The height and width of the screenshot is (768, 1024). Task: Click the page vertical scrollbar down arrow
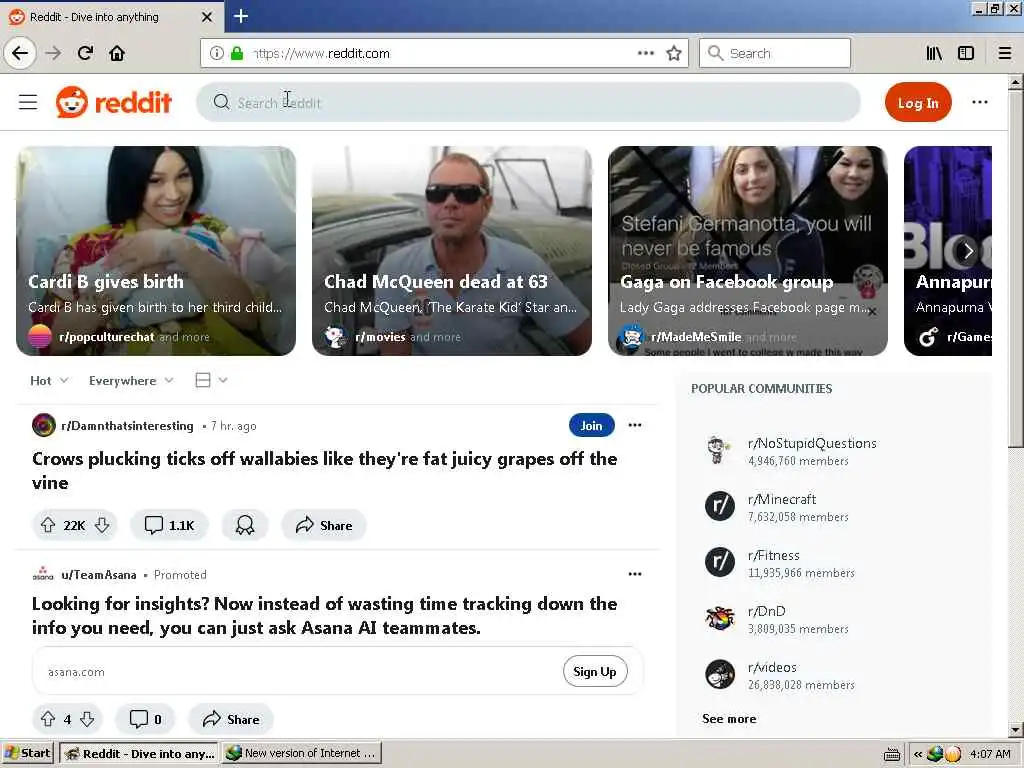point(1015,729)
